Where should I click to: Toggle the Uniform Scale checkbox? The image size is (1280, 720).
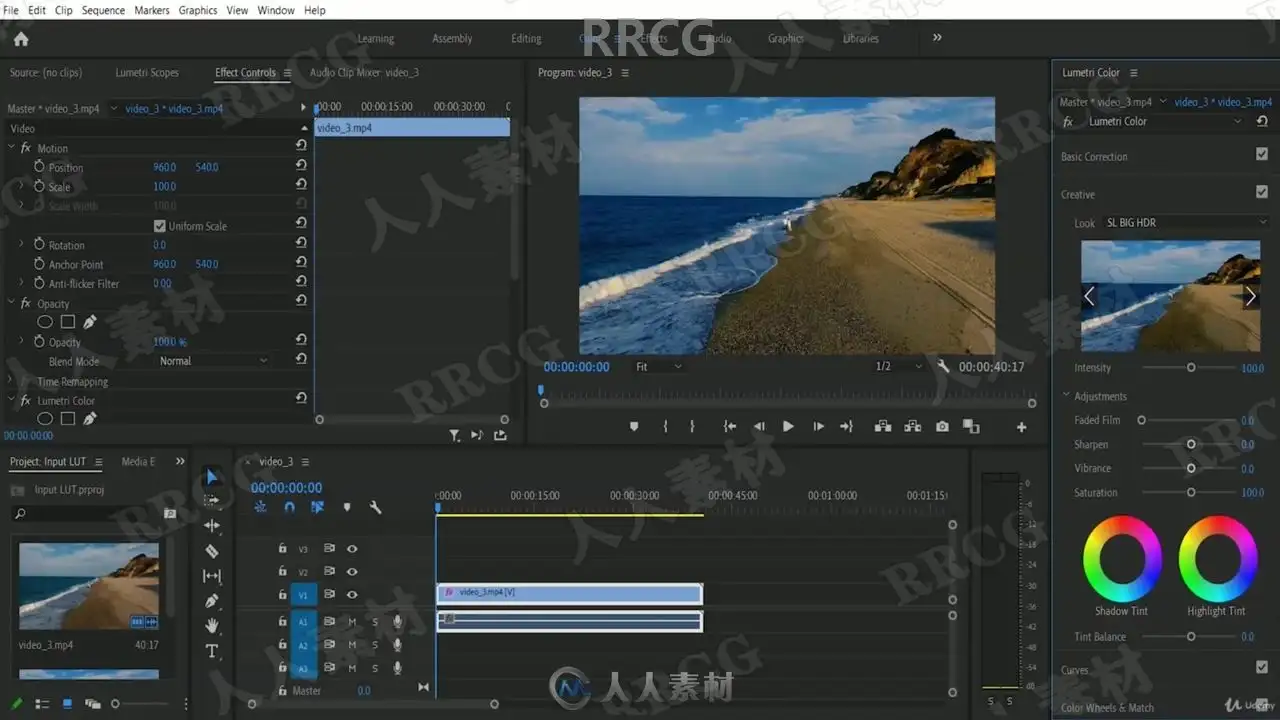[x=160, y=226]
